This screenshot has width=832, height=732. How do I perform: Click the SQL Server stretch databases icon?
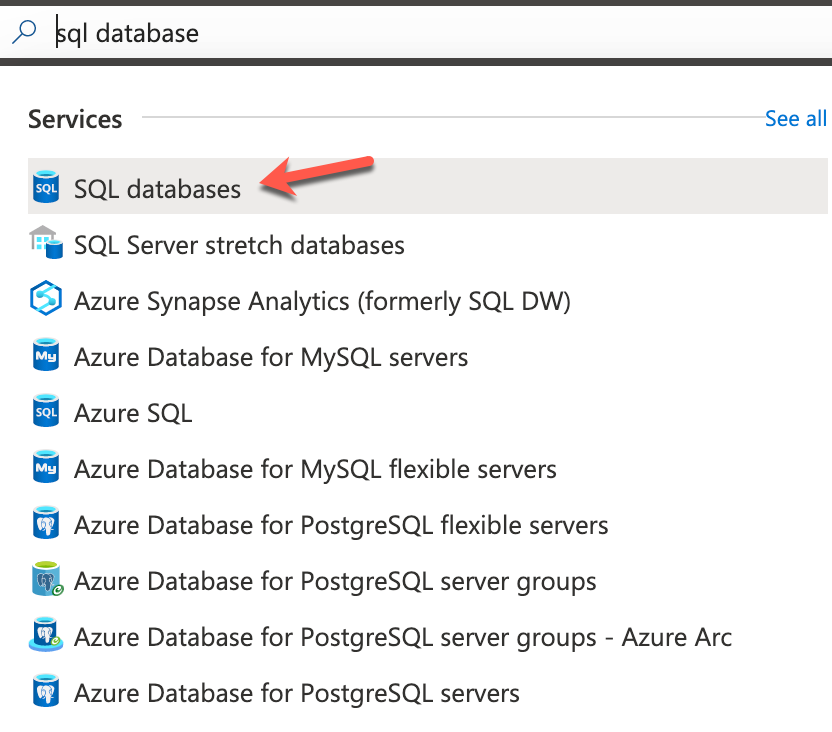click(46, 243)
